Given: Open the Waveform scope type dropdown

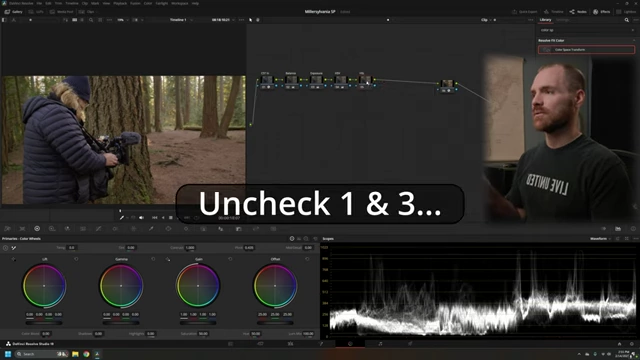Looking at the screenshot, I should coord(600,239).
